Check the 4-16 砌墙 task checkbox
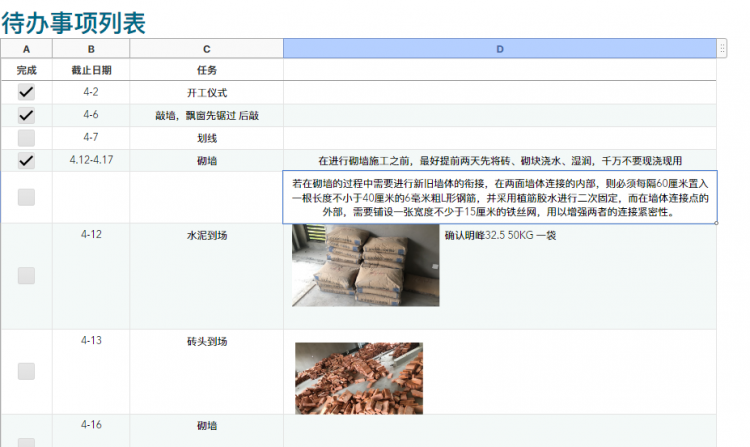 pyautogui.click(x=26, y=443)
